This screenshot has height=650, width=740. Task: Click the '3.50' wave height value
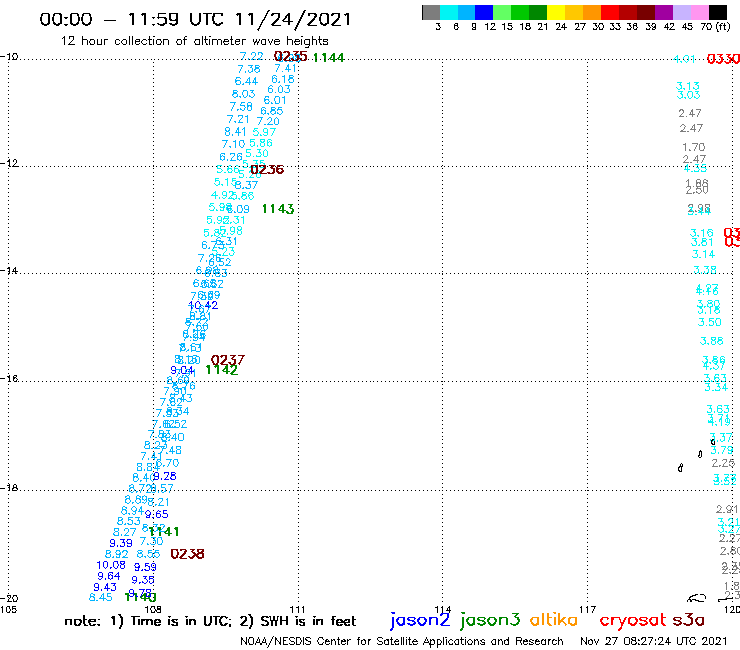point(710,322)
